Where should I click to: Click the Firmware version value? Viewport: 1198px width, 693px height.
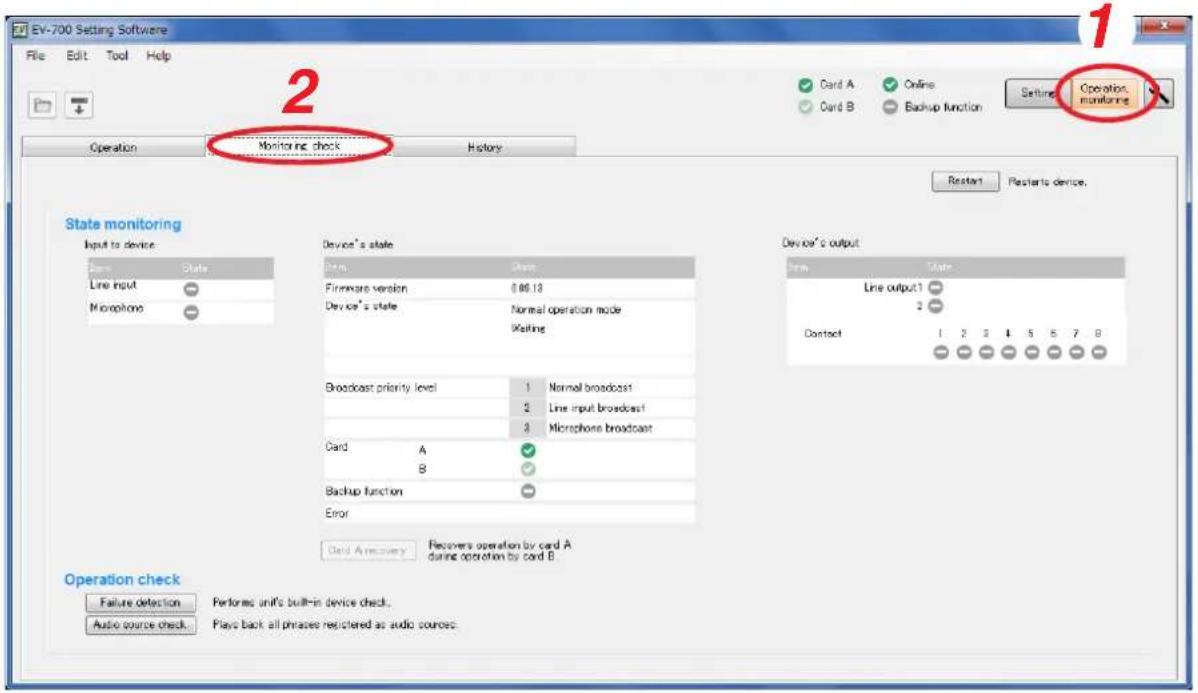tap(527, 289)
